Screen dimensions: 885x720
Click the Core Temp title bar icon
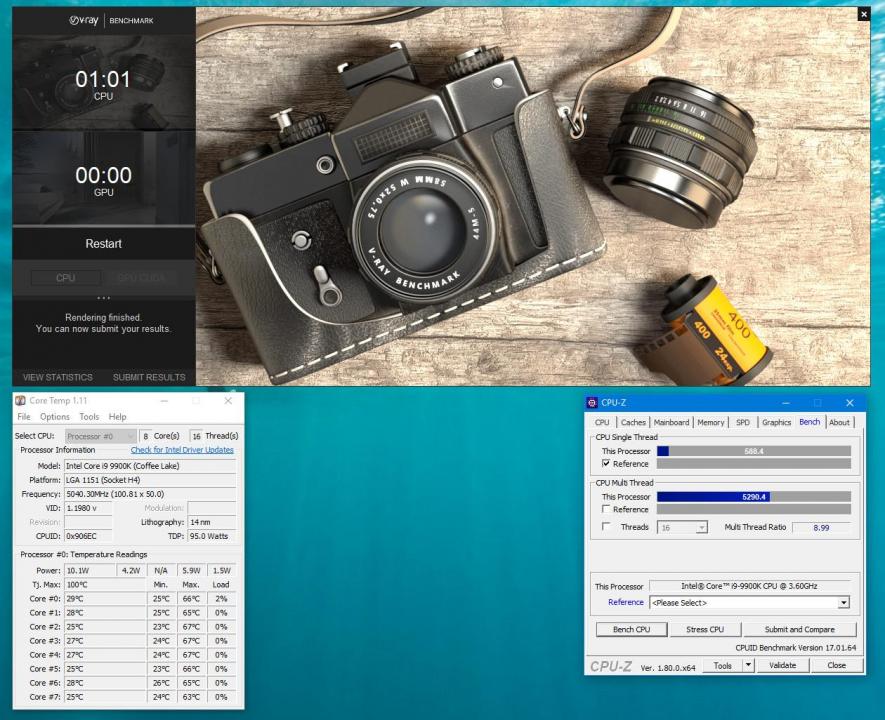point(22,399)
